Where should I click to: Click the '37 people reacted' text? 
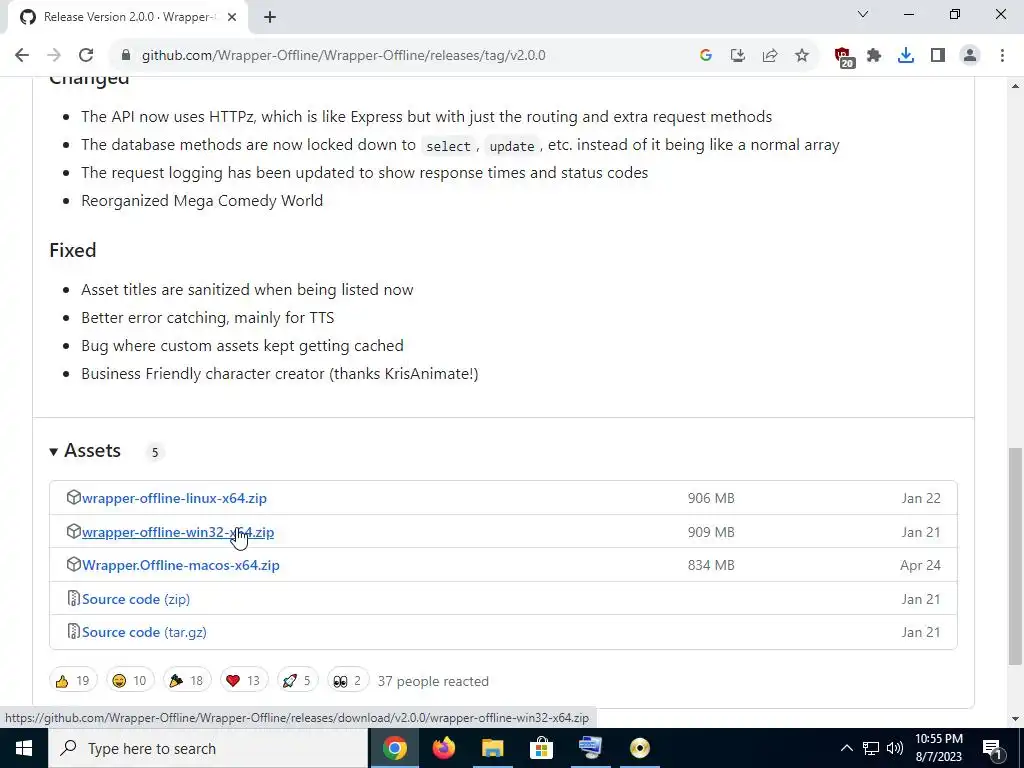tap(433, 681)
